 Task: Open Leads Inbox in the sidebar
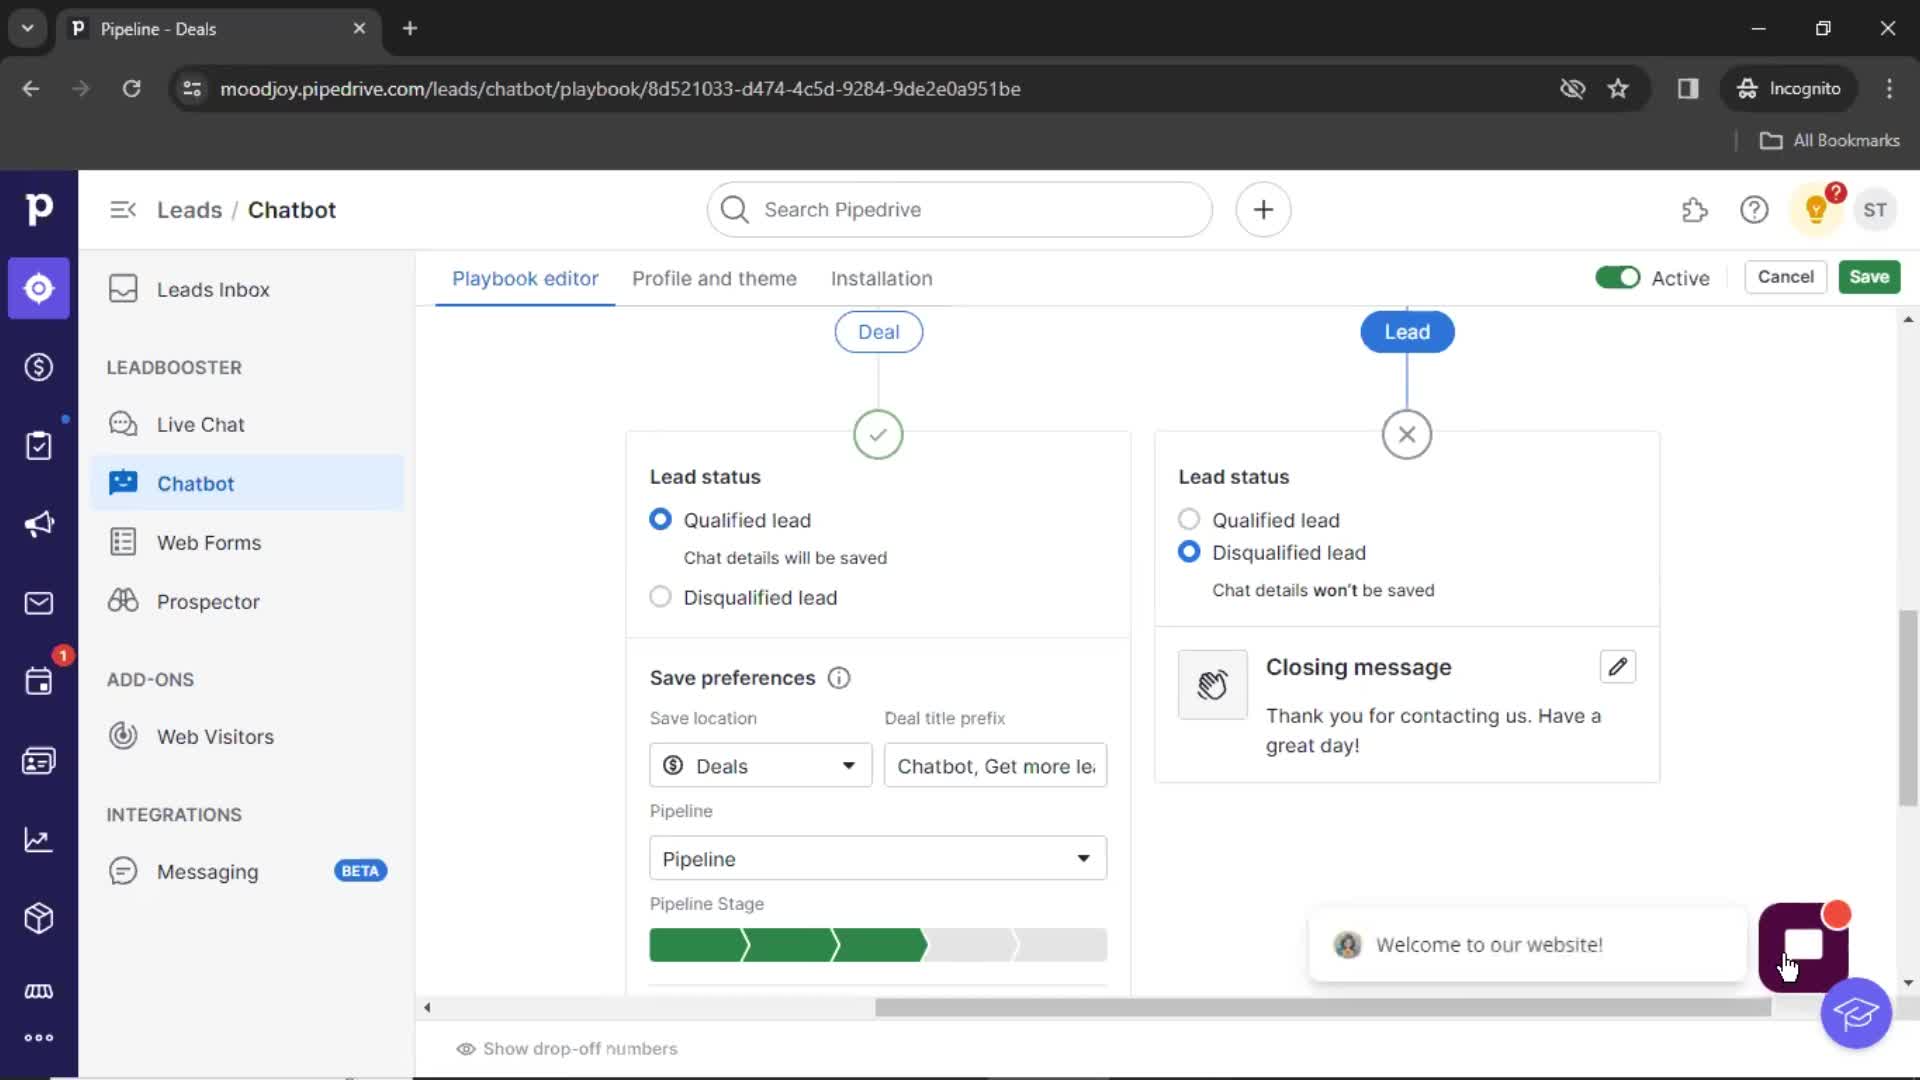[x=247, y=290]
